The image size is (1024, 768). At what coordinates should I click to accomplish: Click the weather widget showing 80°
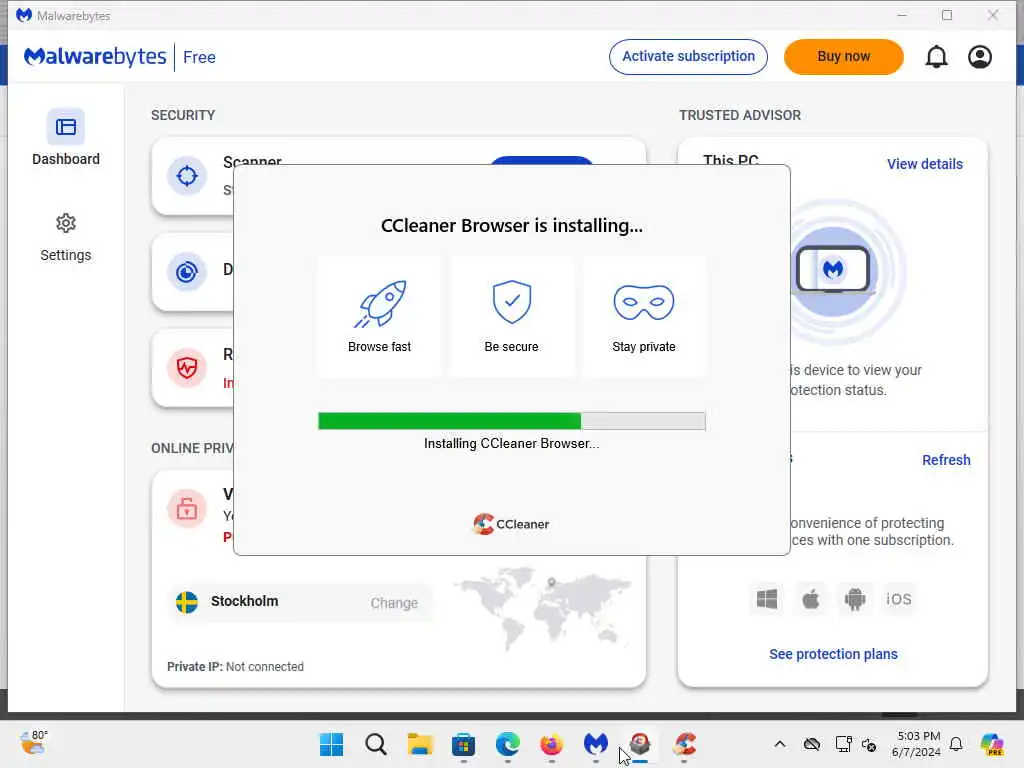point(34,743)
